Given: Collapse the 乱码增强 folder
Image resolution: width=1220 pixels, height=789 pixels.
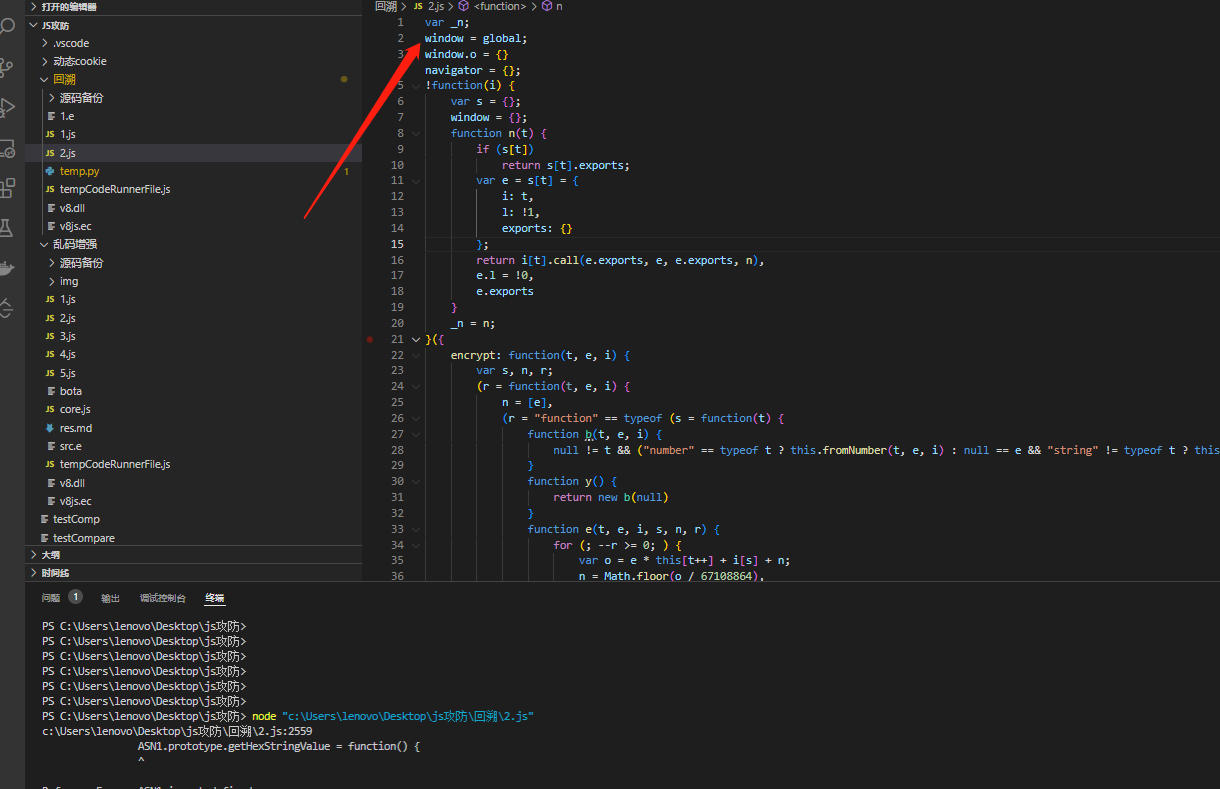Looking at the screenshot, I should click(x=45, y=244).
